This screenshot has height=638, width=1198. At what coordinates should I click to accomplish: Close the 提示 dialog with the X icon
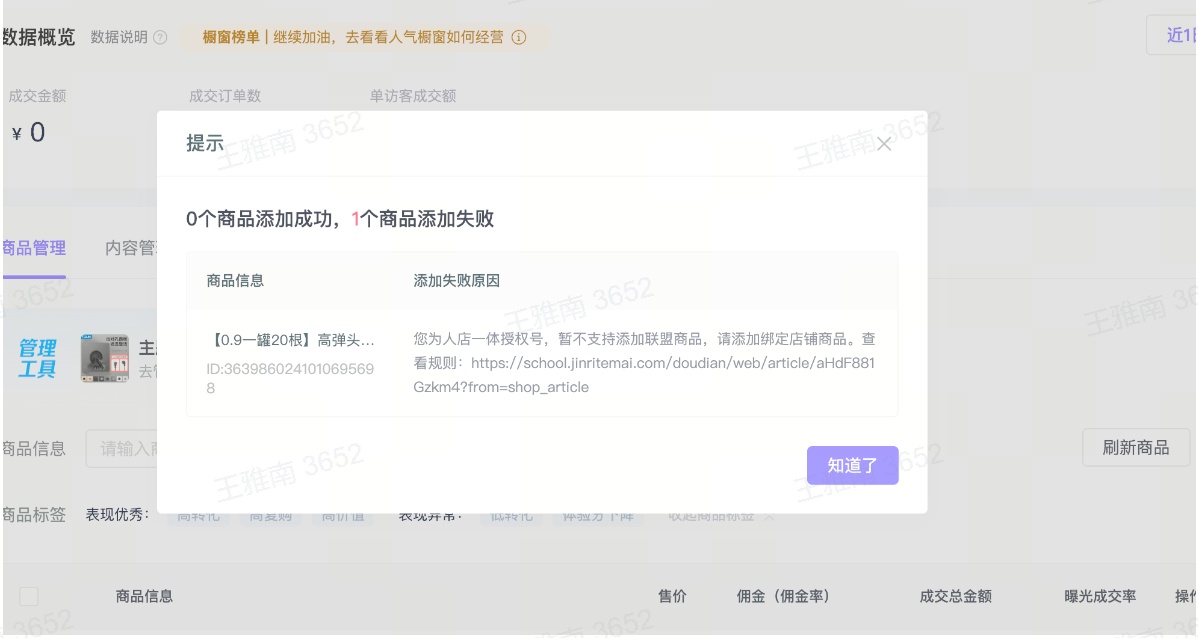tap(884, 144)
